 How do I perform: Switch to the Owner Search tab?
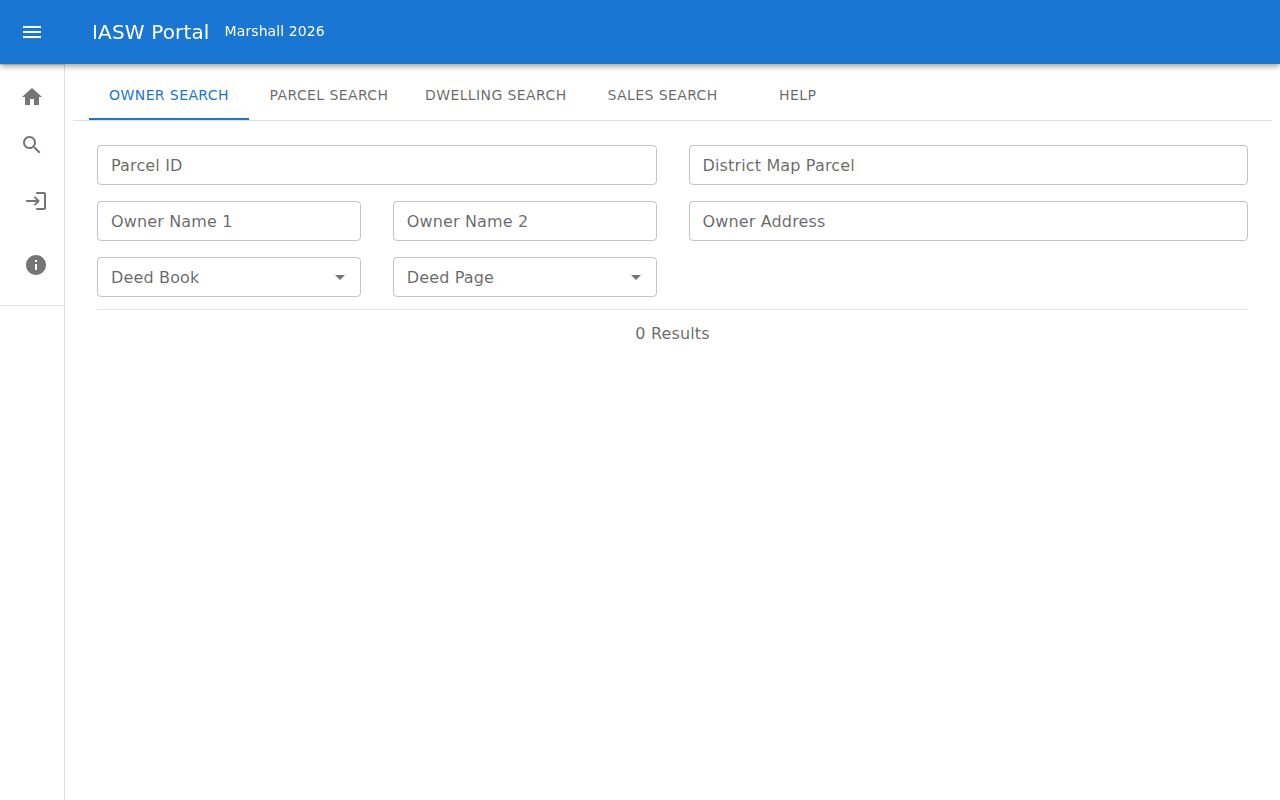click(x=169, y=95)
